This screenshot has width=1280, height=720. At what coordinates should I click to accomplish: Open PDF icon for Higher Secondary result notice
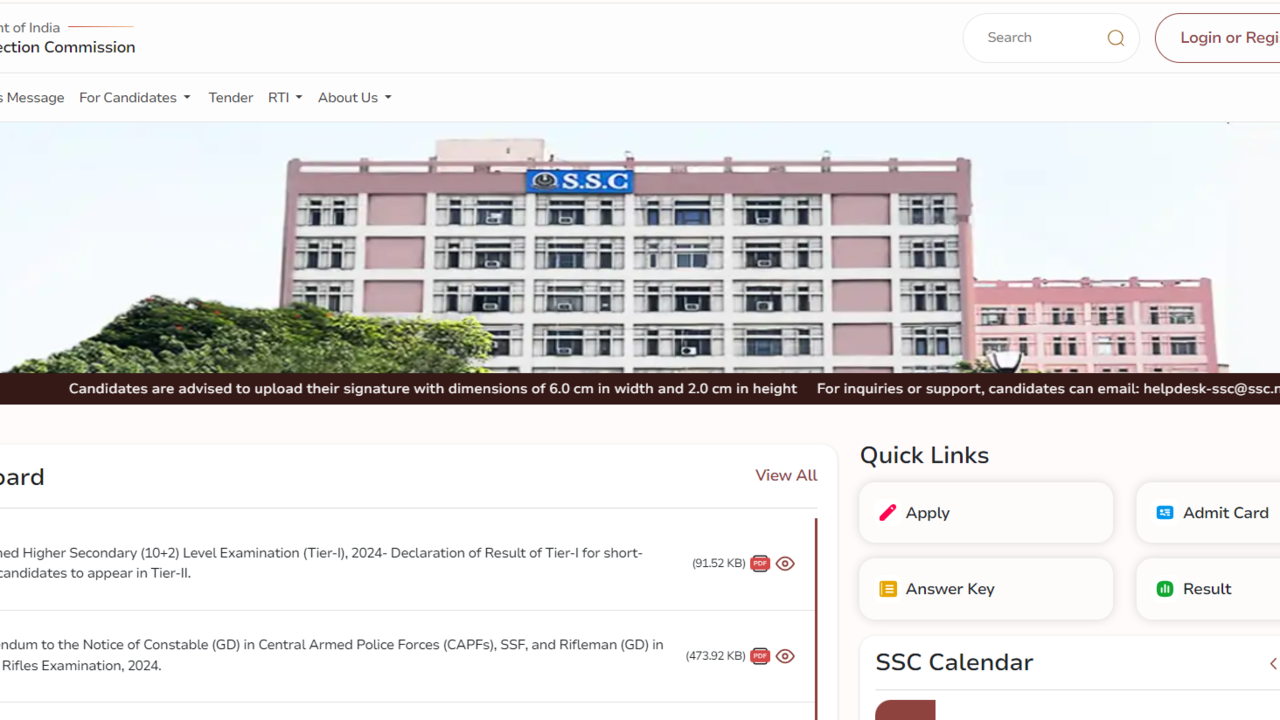click(760, 563)
